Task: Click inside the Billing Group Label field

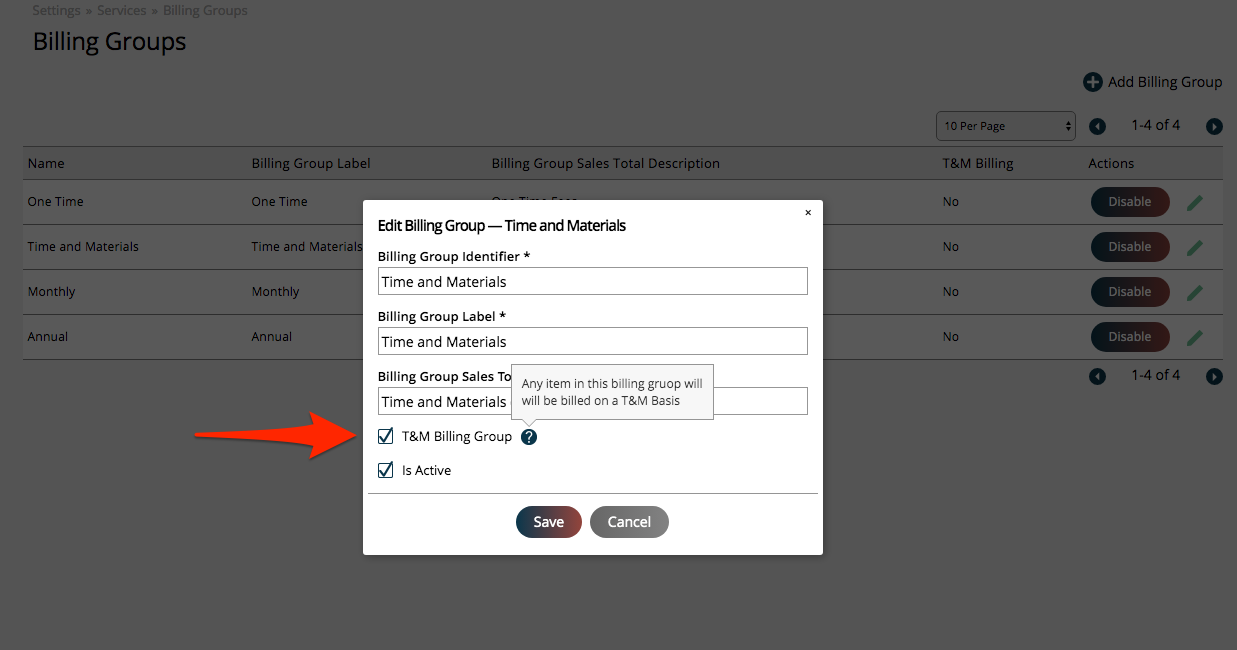Action: [592, 341]
